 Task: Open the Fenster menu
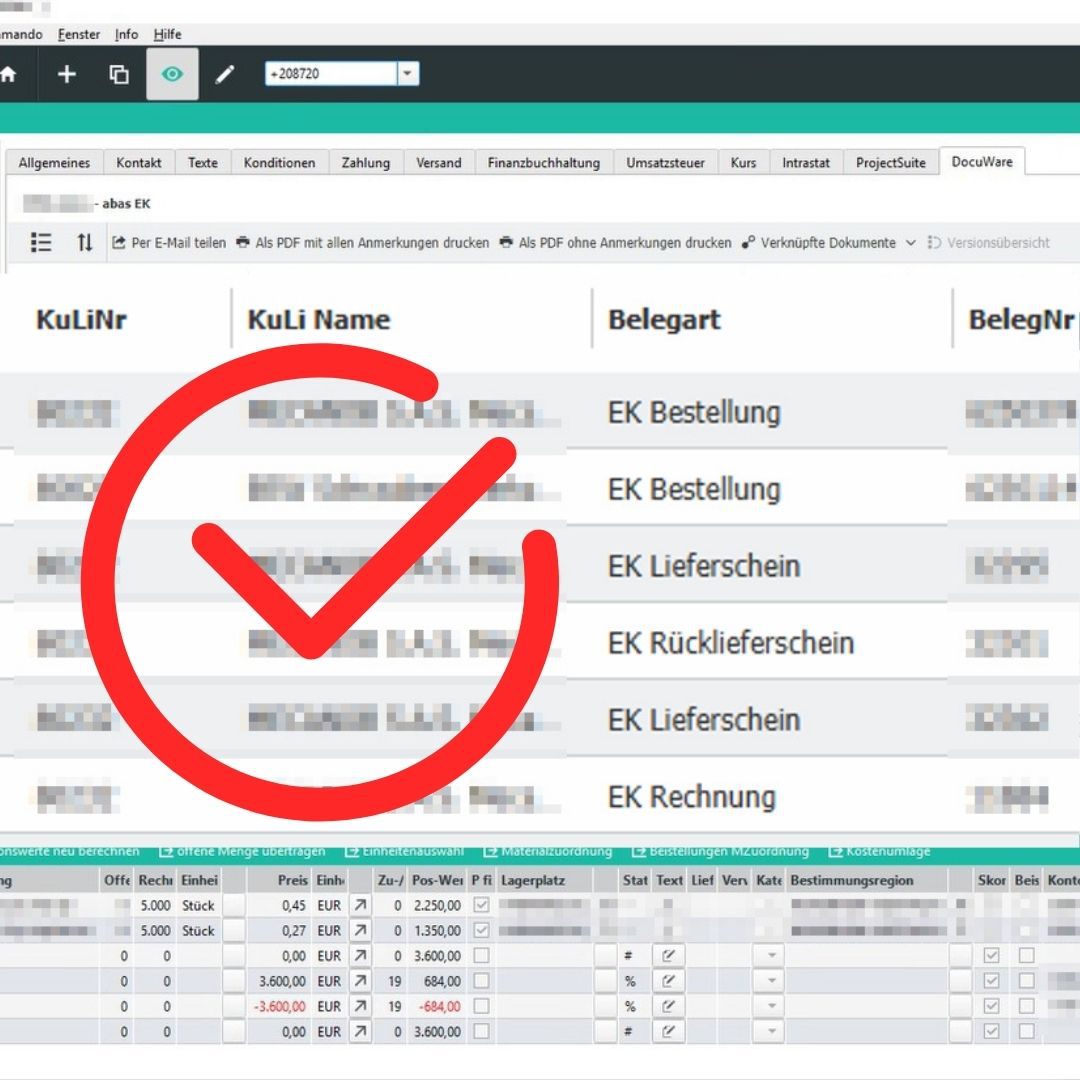pyautogui.click(x=79, y=34)
